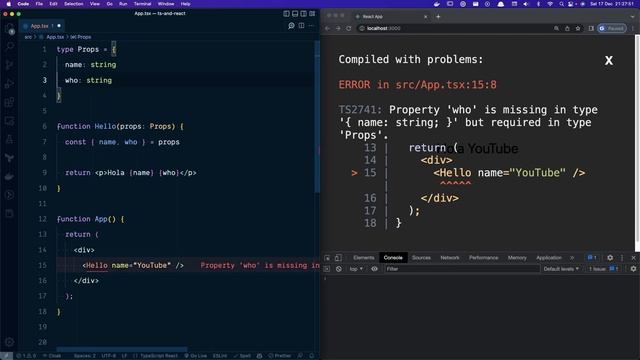Click the share icon in browser toolbar
Viewport: 640px width, 360px height.
(x=567, y=28)
